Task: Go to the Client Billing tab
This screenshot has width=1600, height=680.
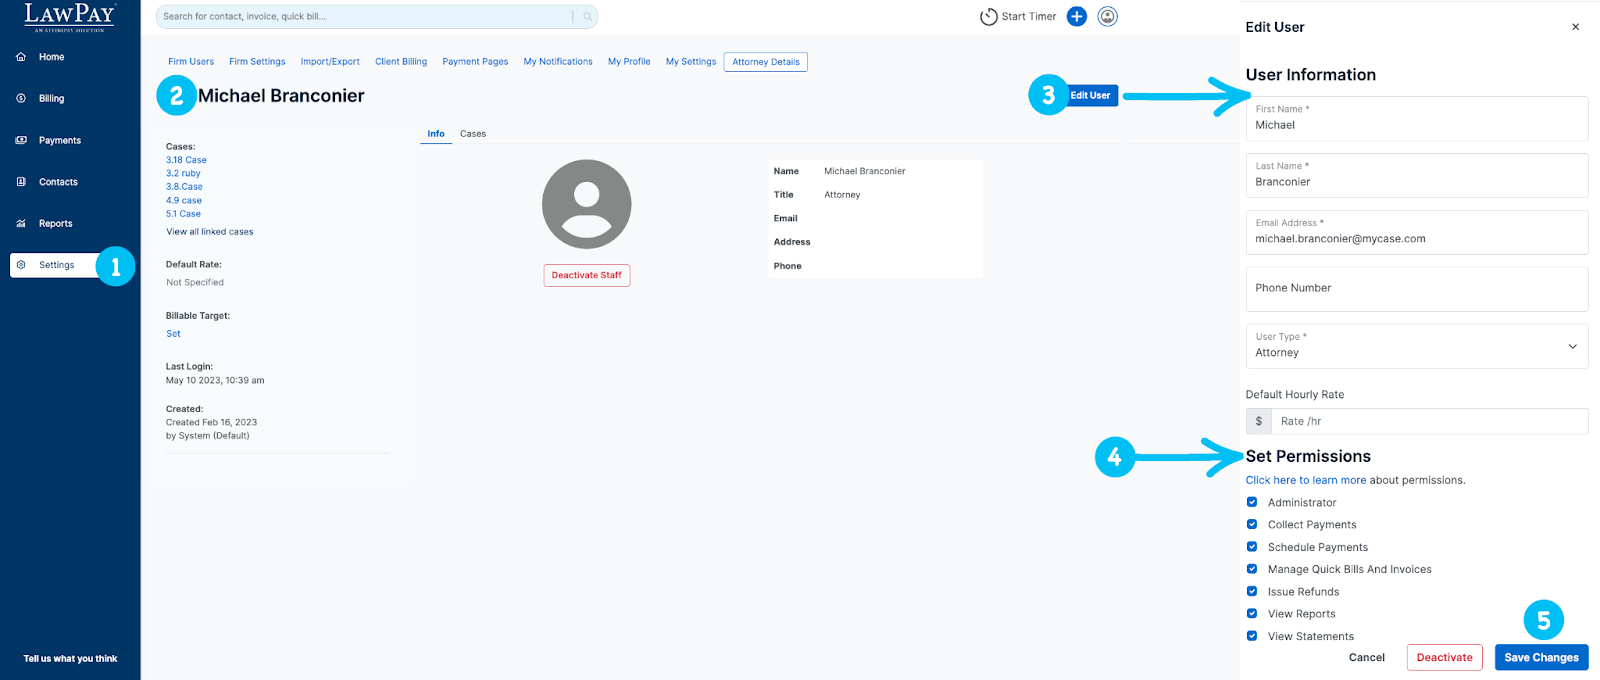Action: [401, 62]
